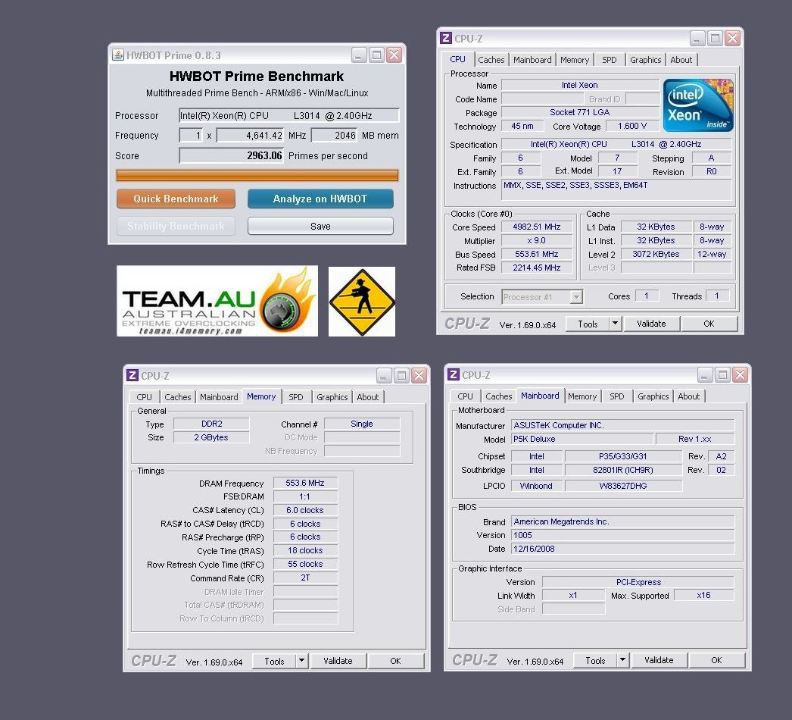792x720 pixels.
Task: Click the yellow pedestrian crossing sign image
Action: (x=362, y=302)
